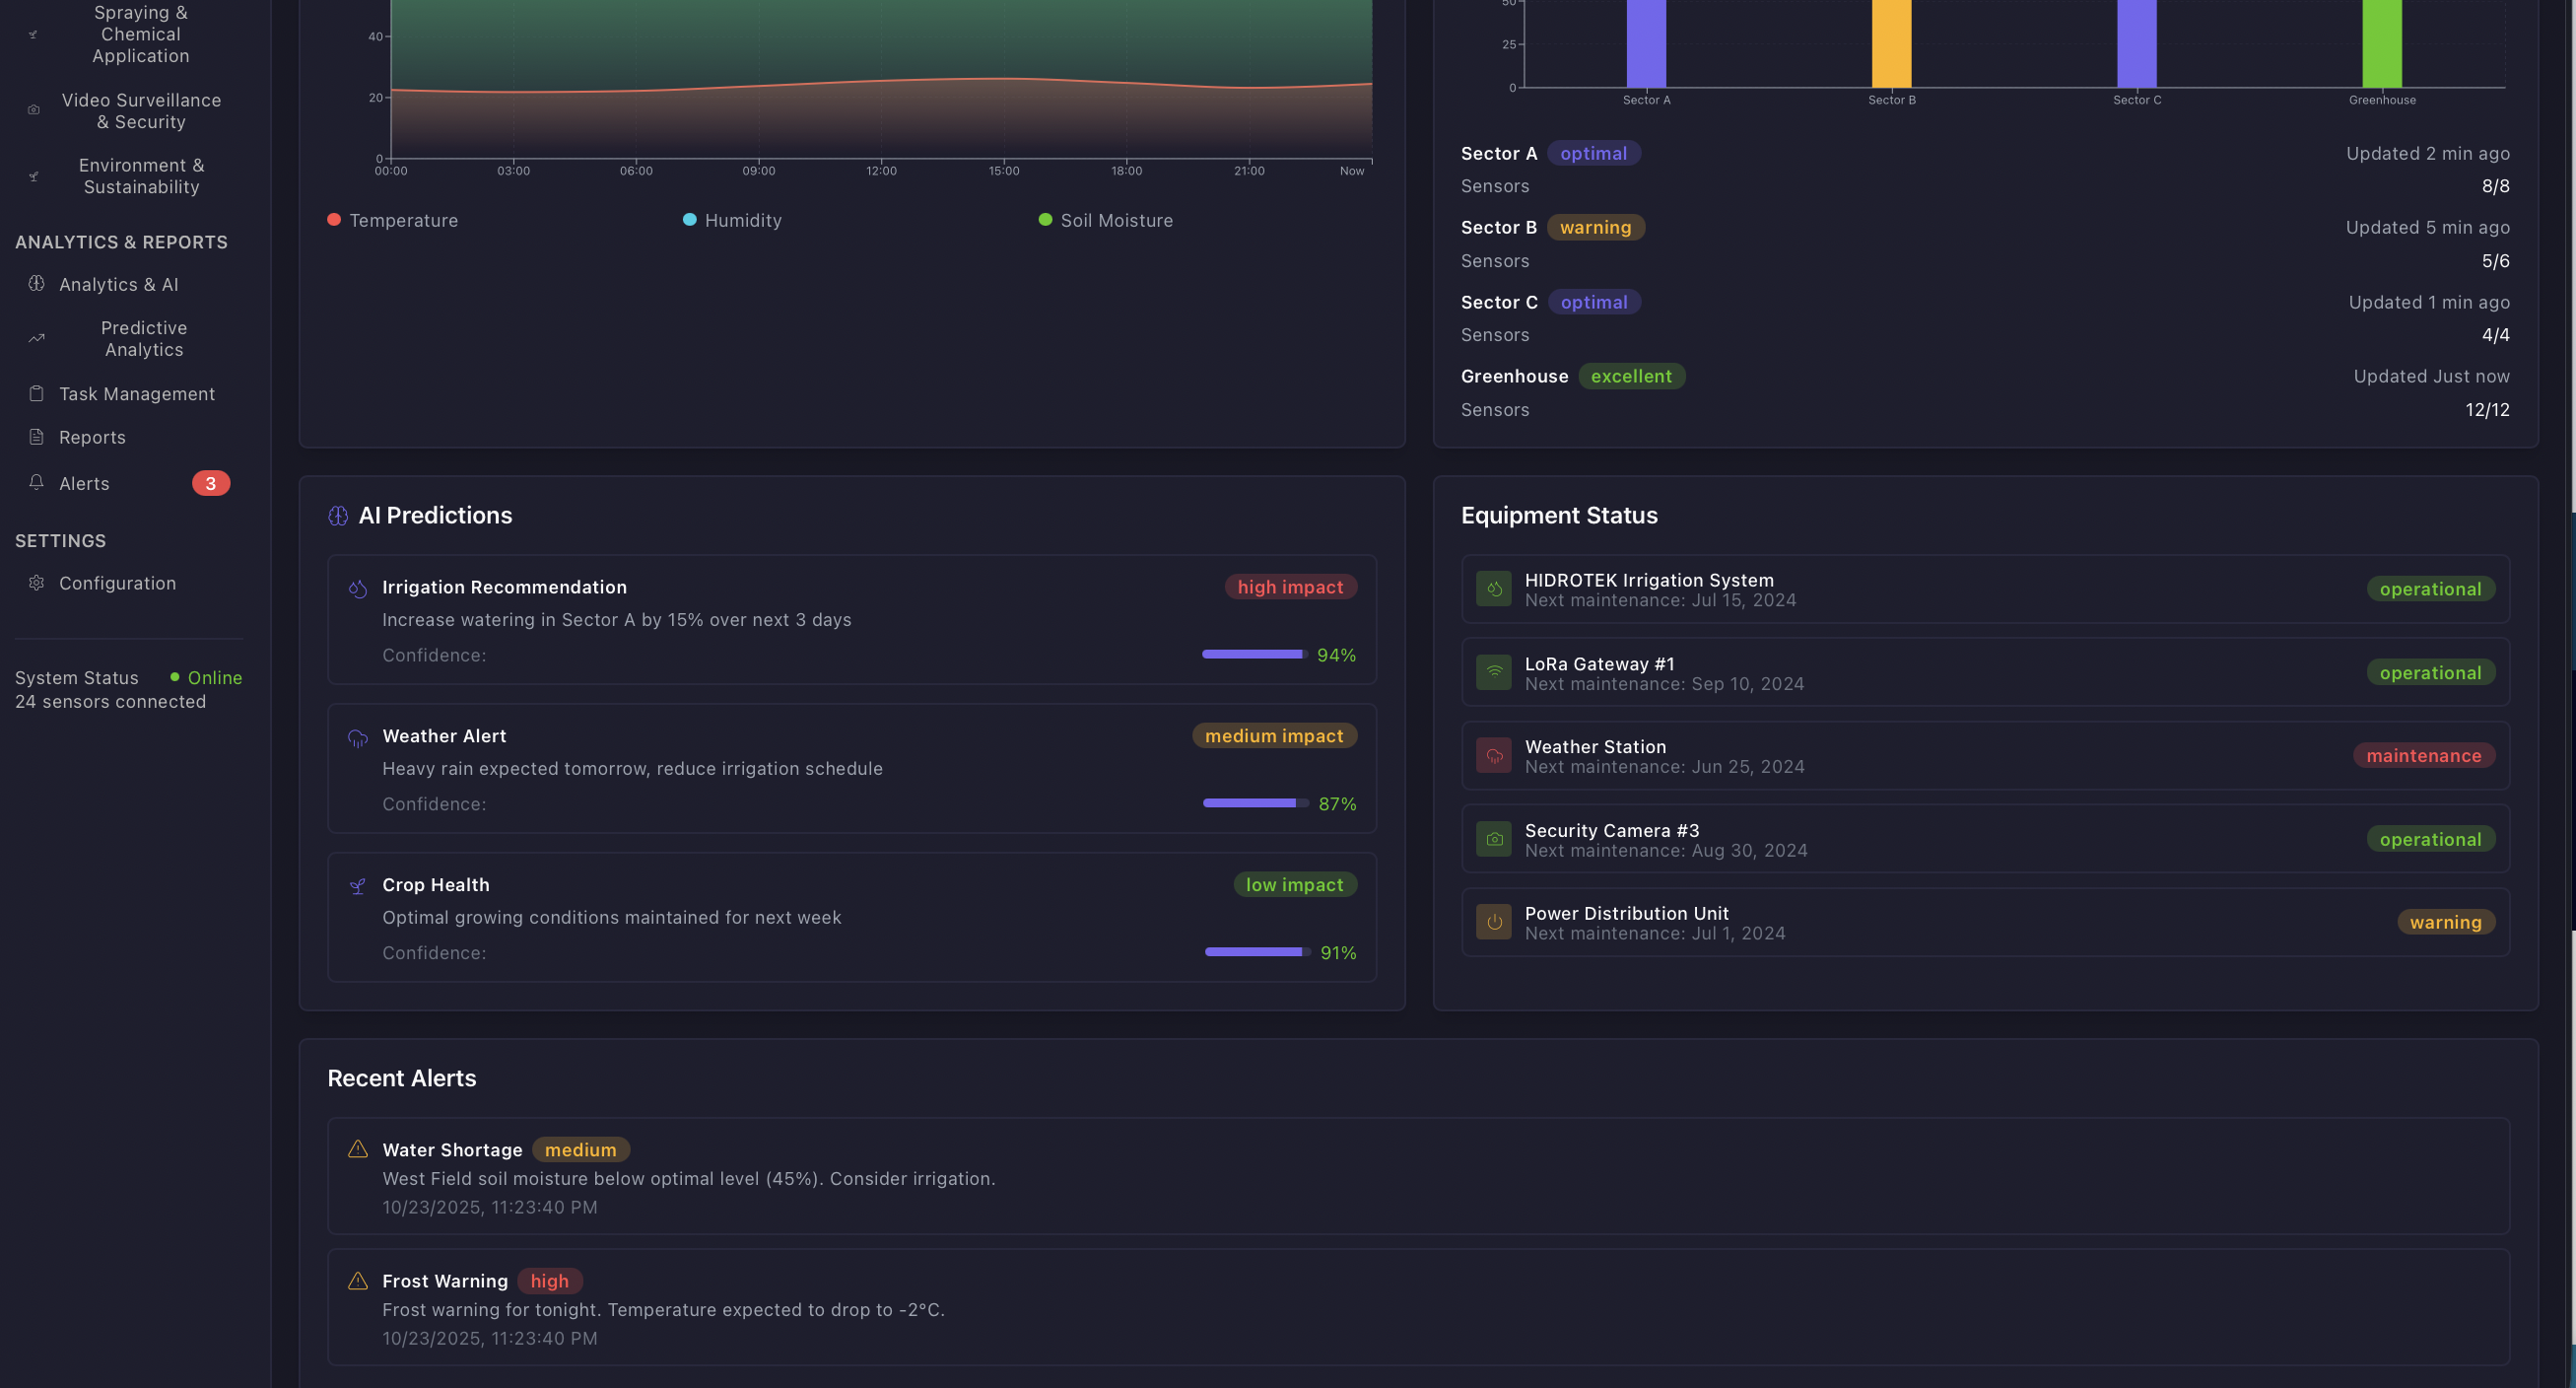
Task: Click the Power Distribution Unit power icon
Action: click(1494, 922)
